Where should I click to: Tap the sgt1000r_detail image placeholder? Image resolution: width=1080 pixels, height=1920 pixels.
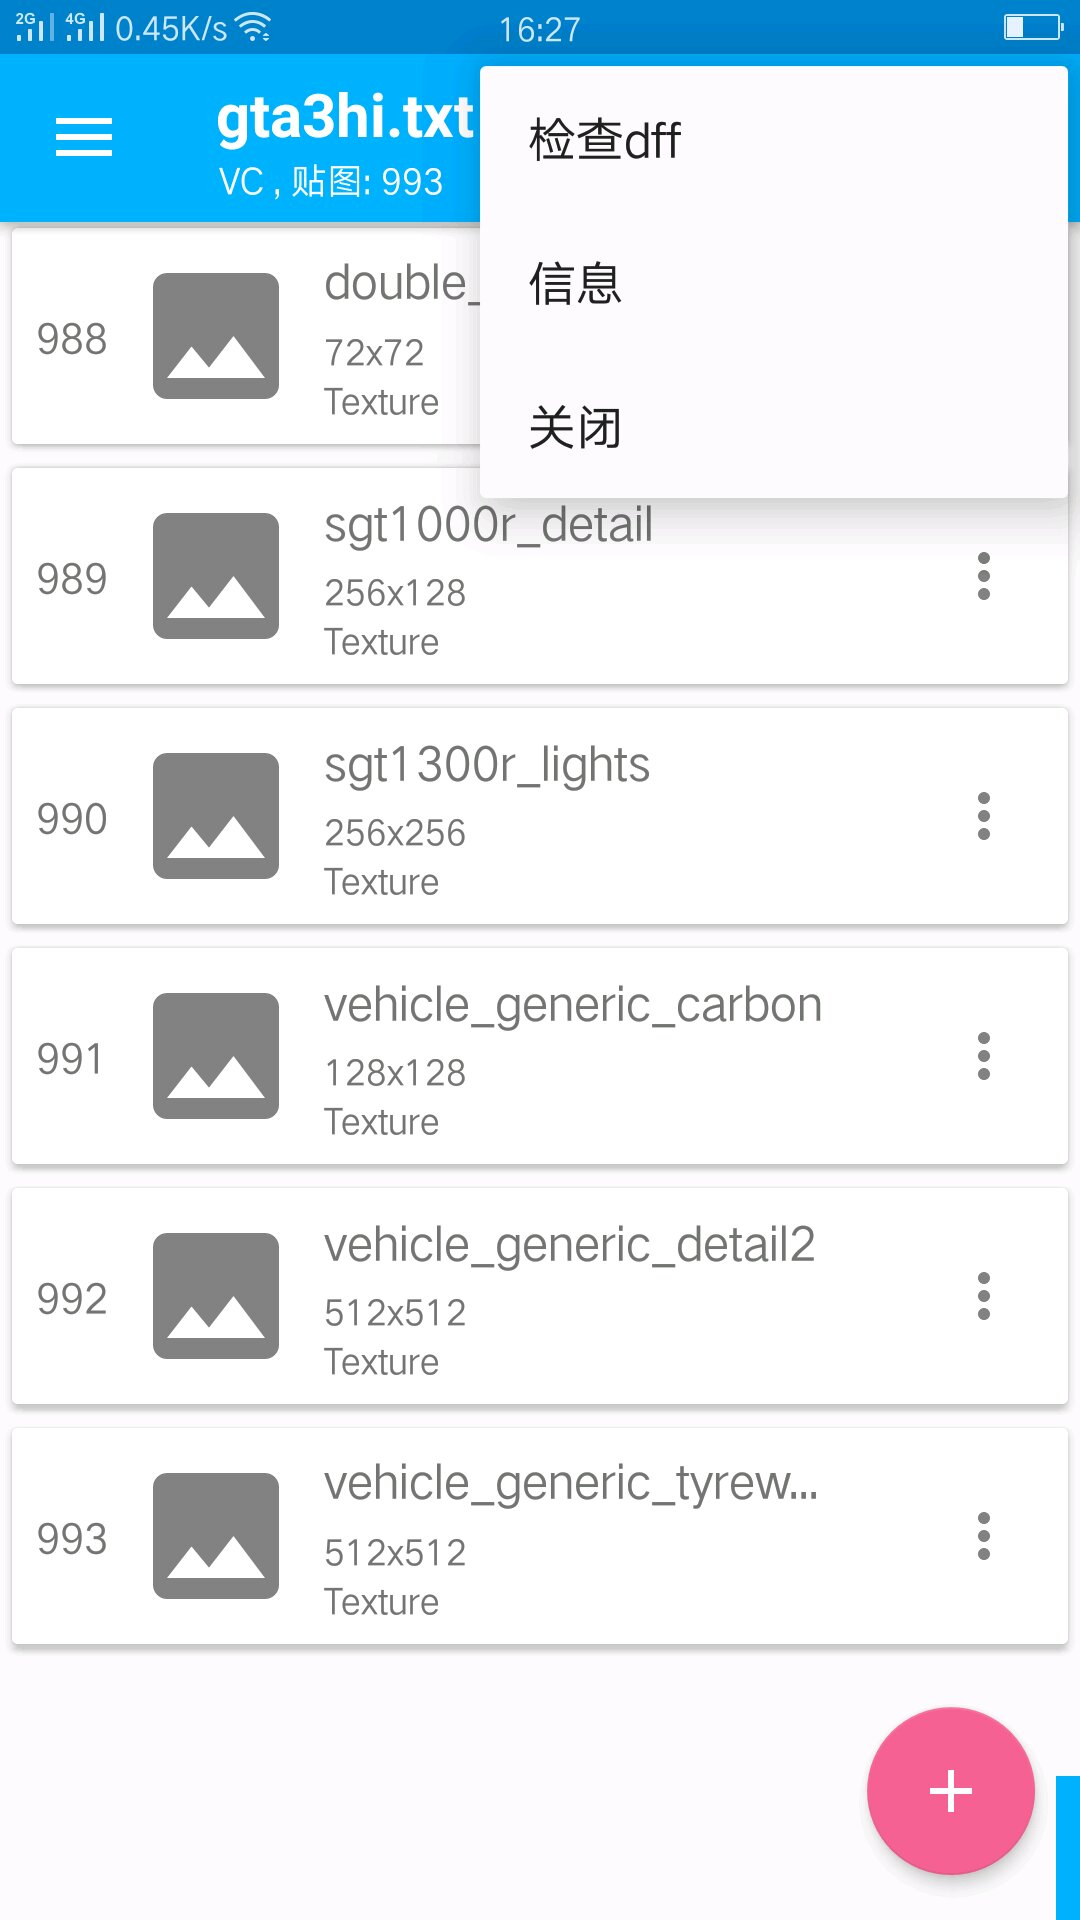(216, 576)
